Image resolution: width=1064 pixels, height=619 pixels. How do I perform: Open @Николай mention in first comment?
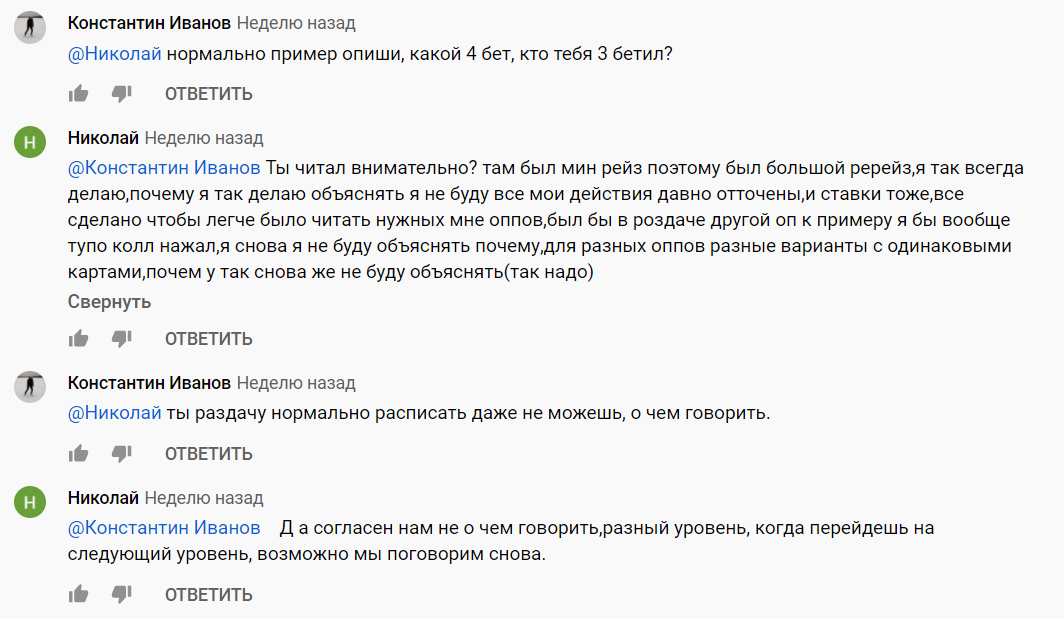(x=114, y=55)
